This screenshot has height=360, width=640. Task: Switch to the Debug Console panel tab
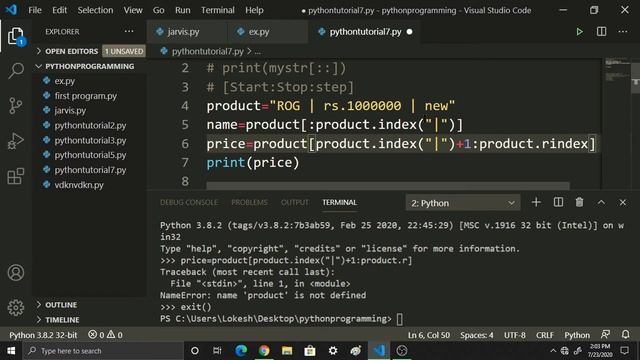tap(189, 202)
